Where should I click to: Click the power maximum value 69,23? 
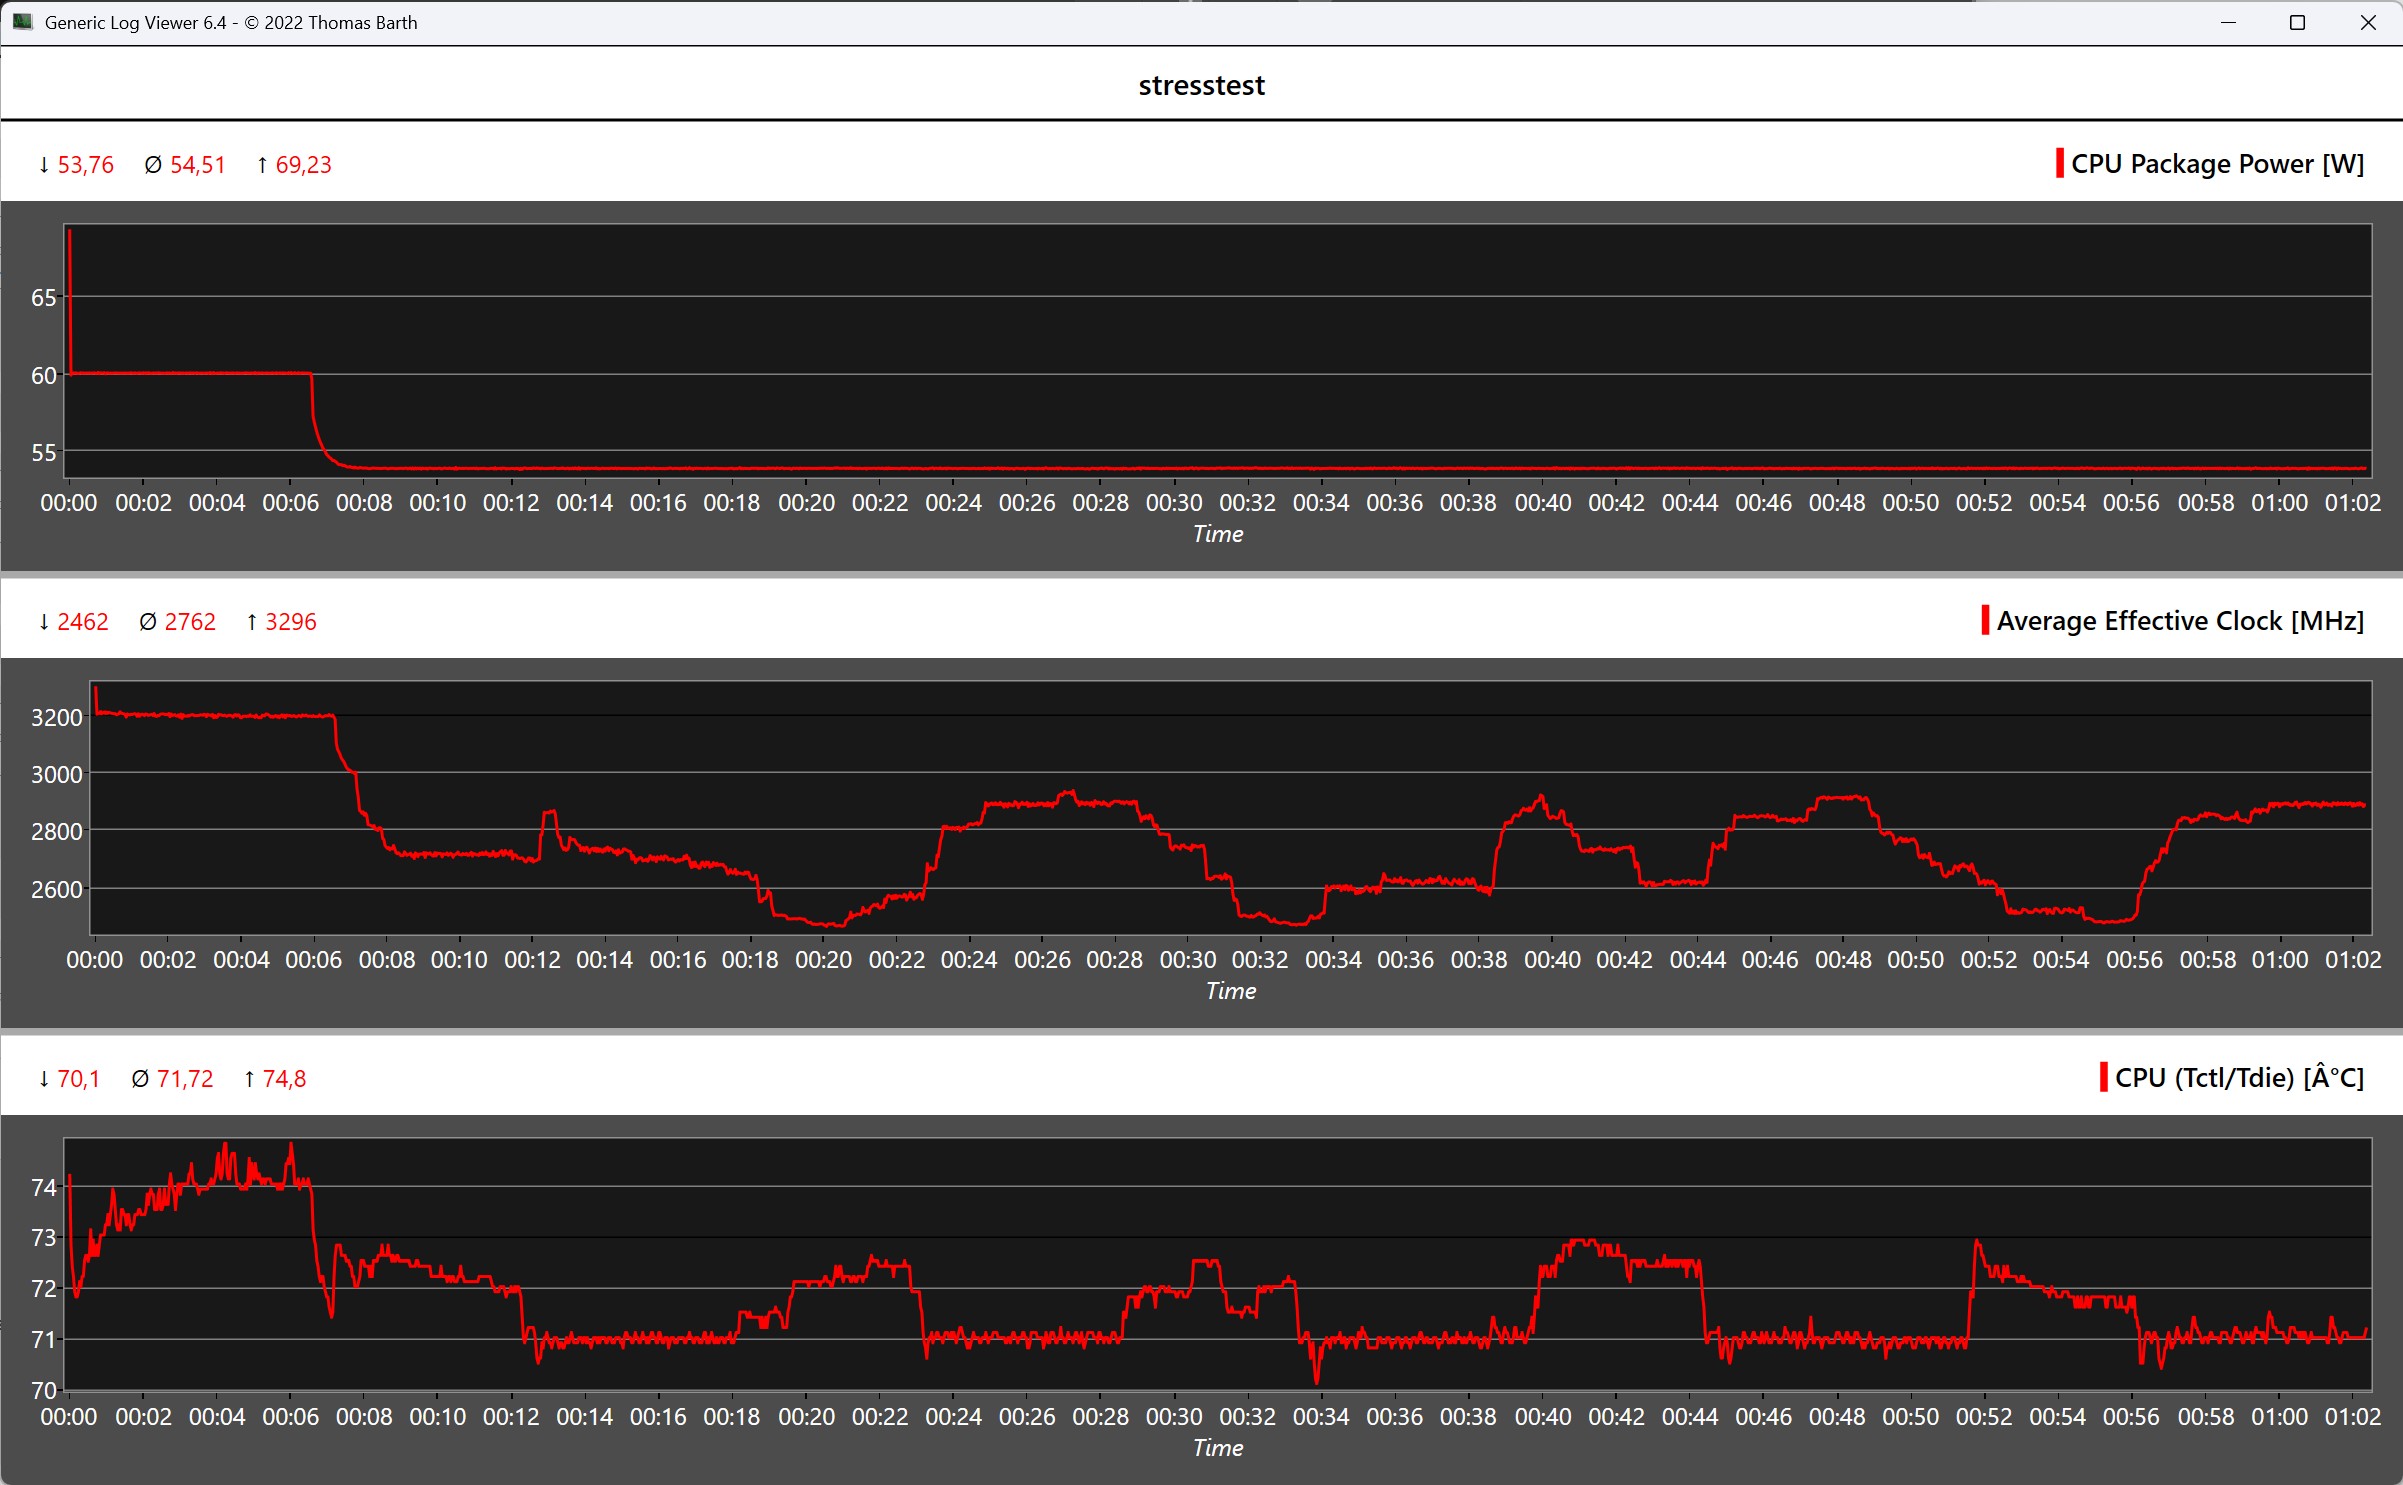click(303, 165)
